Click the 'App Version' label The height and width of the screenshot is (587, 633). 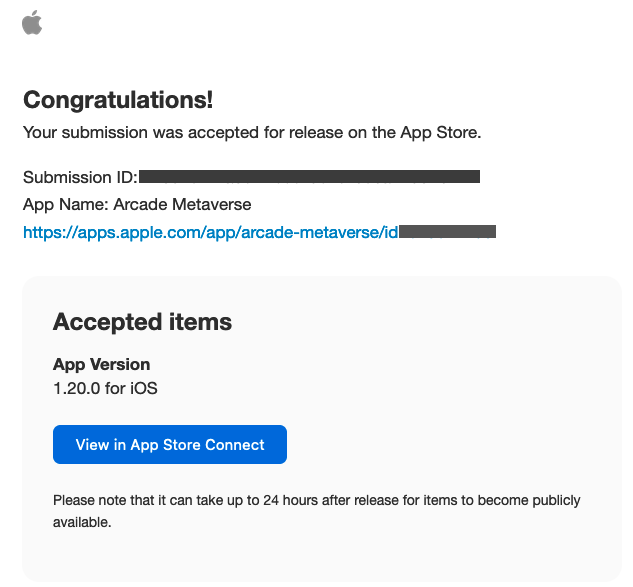(x=101, y=365)
